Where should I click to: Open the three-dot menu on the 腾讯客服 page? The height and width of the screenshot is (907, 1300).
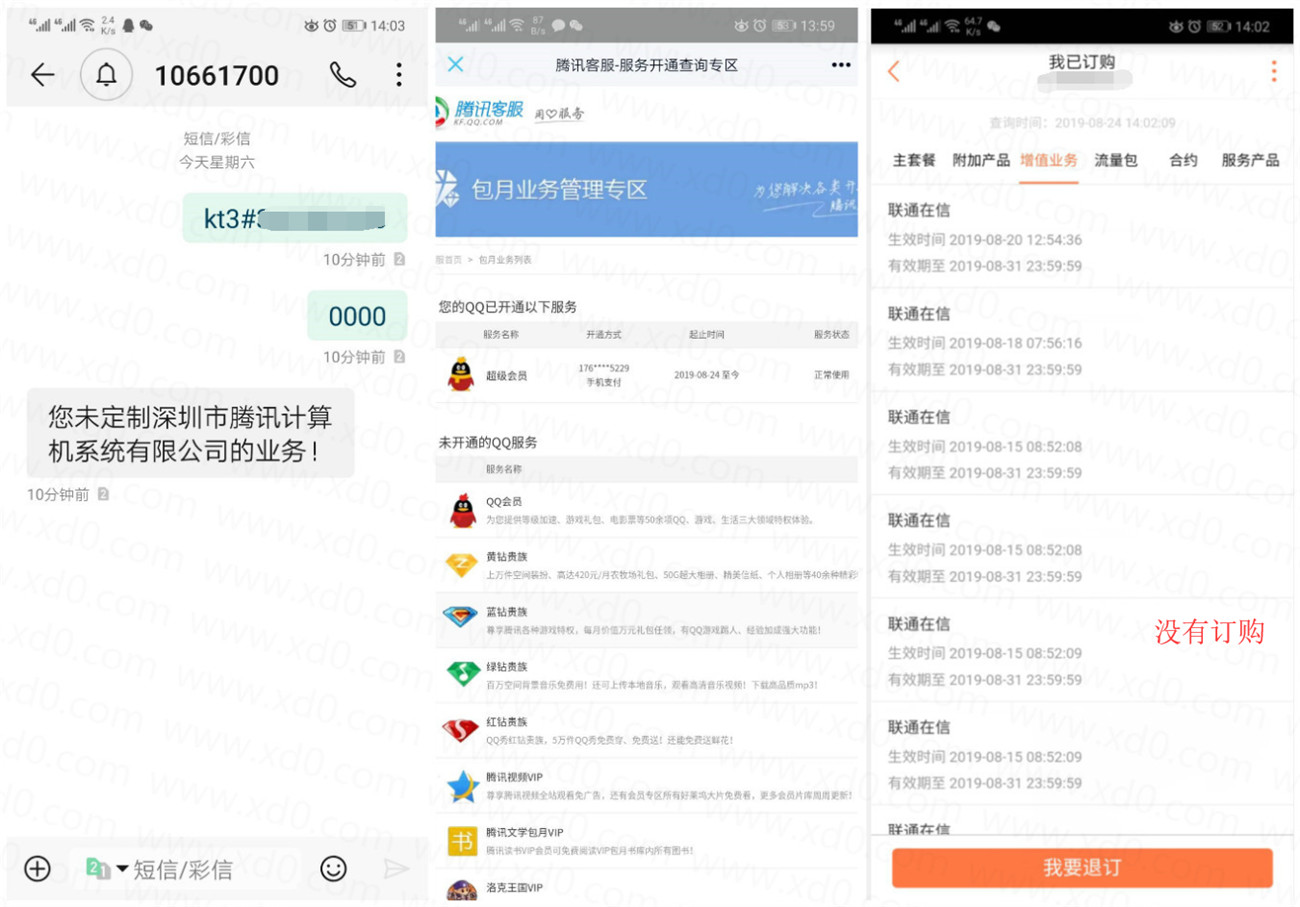pyautogui.click(x=840, y=65)
